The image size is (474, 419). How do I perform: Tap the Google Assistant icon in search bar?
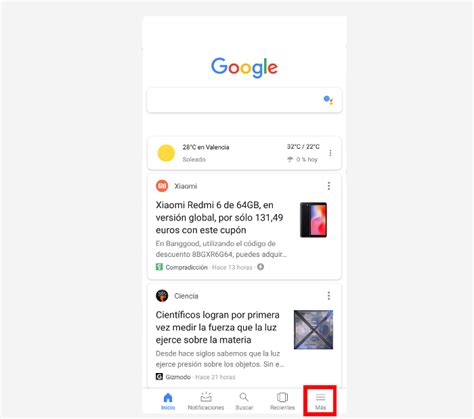[328, 100]
